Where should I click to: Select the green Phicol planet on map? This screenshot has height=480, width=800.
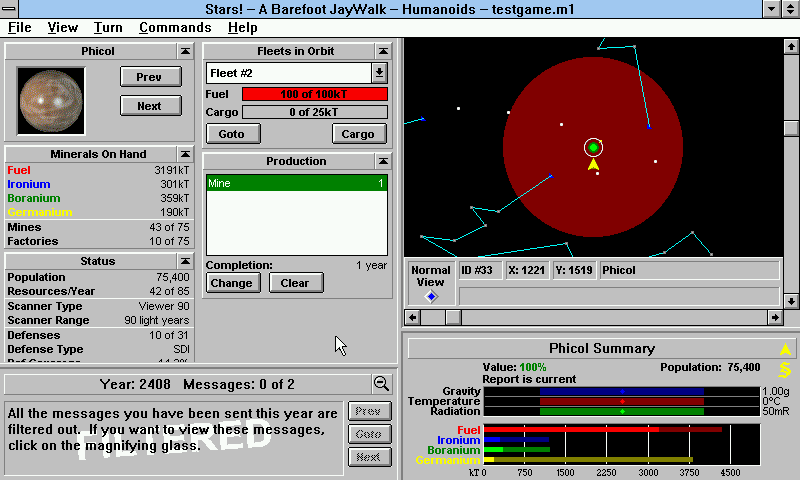click(x=593, y=148)
